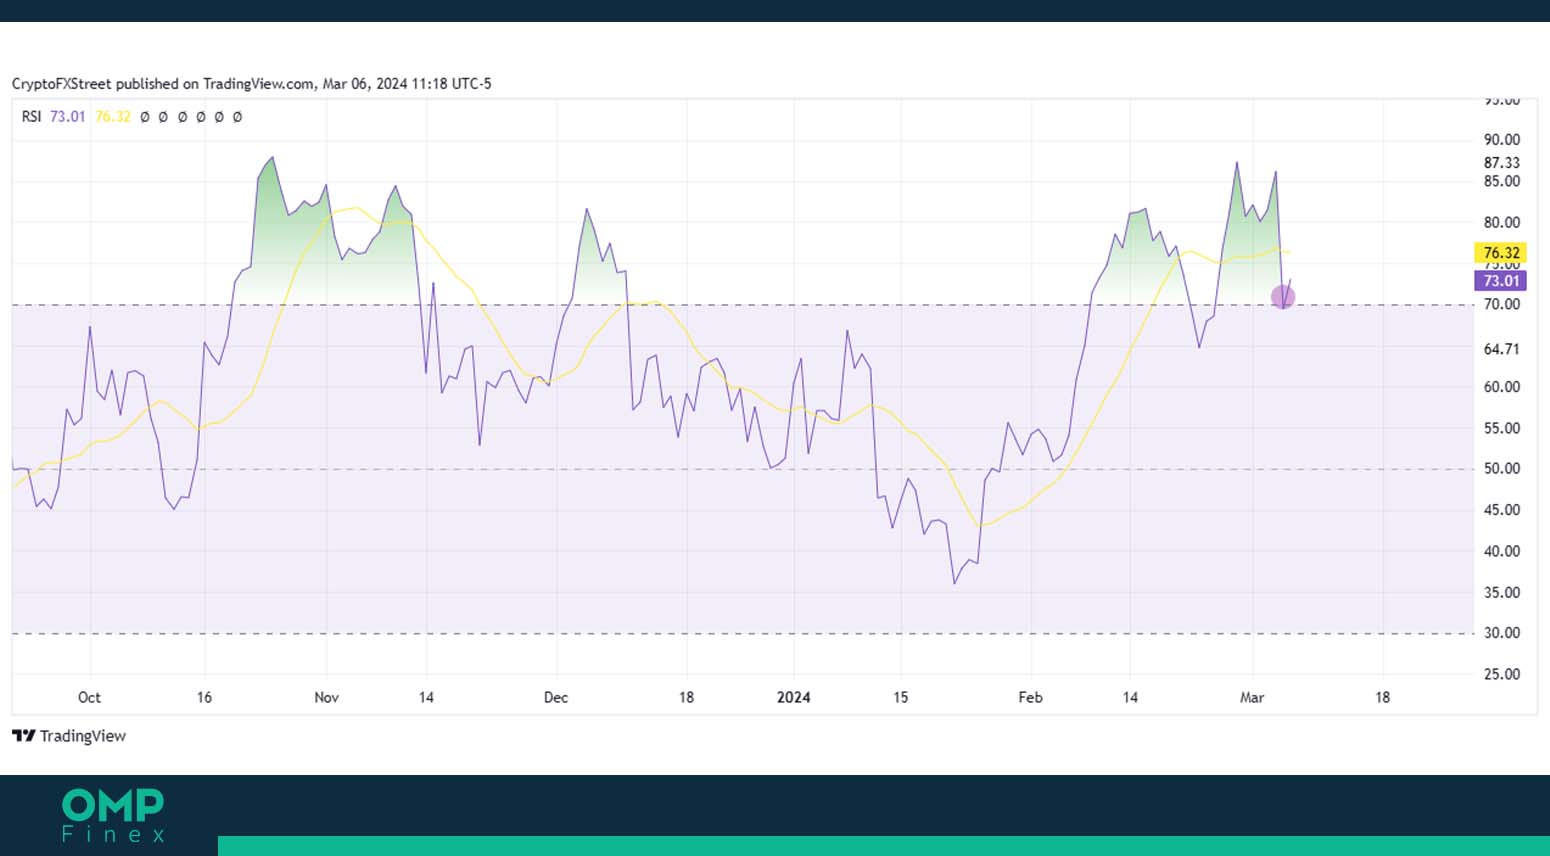Click the 55.00 axis label
Screen dimensions: 1550x856
point(1502,428)
